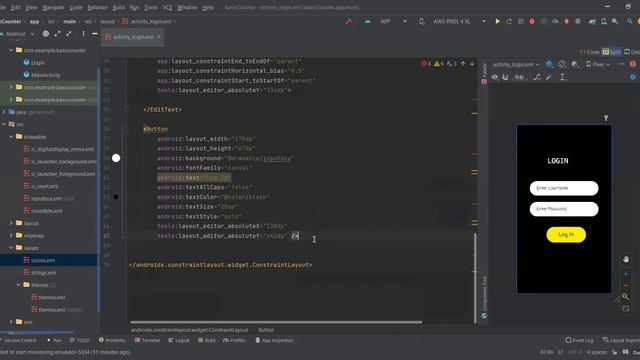Click the Design Surface layers icon
The image size is (640, 360).
(x=549, y=64)
